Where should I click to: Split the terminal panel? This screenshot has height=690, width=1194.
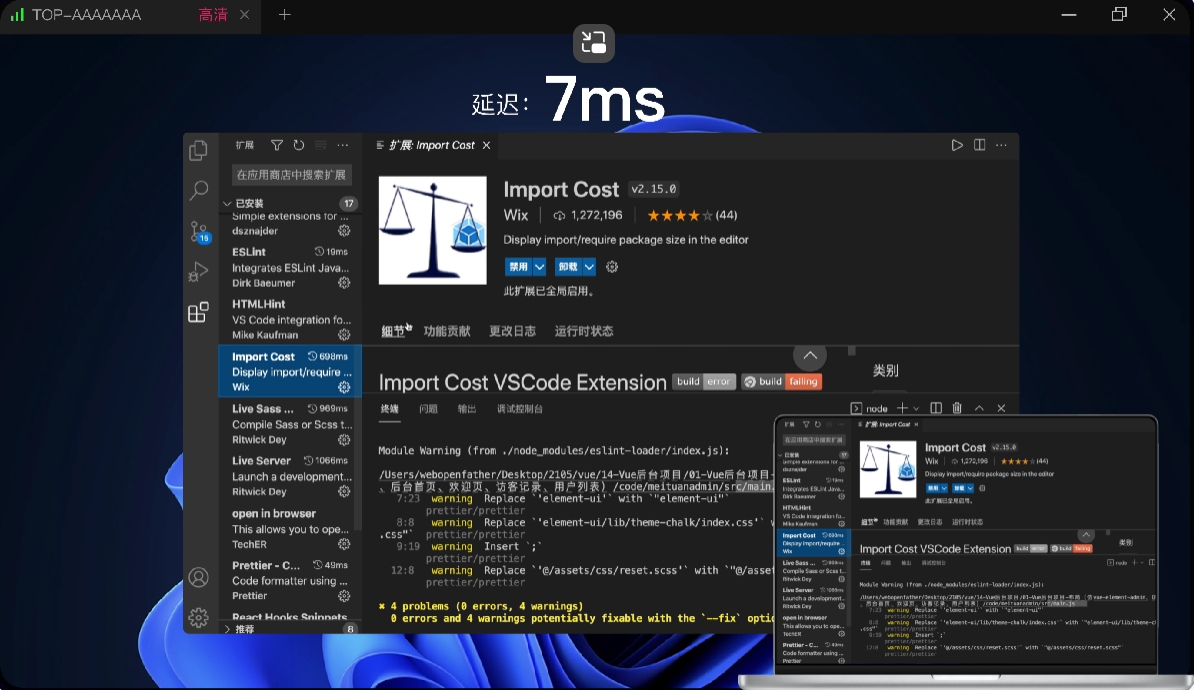click(936, 408)
